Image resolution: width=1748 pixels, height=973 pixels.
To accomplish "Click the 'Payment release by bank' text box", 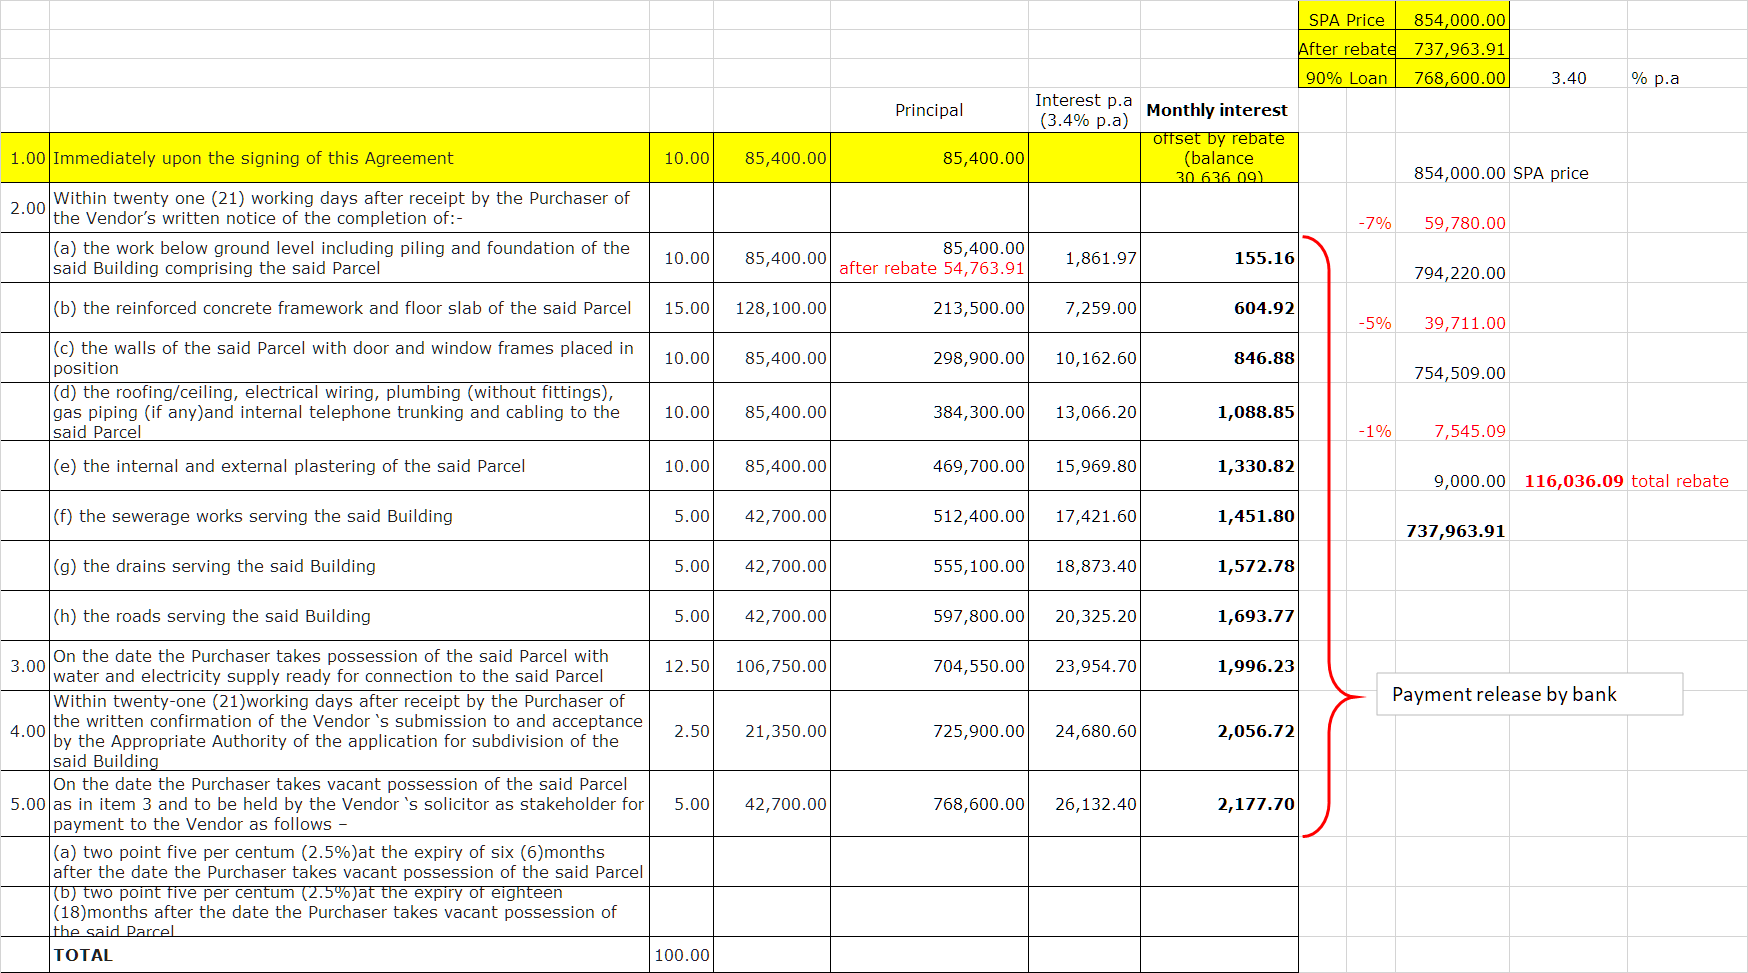I will pyautogui.click(x=1529, y=694).
